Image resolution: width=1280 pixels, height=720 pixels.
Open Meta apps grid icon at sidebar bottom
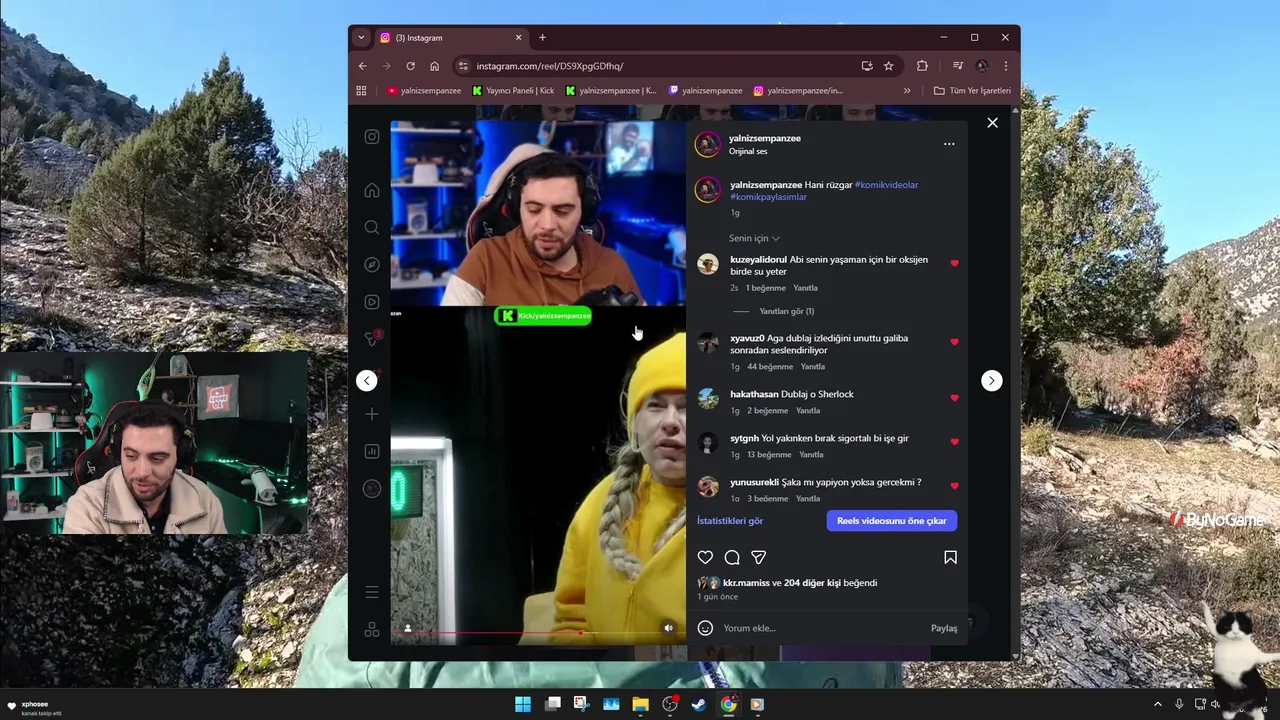372,629
